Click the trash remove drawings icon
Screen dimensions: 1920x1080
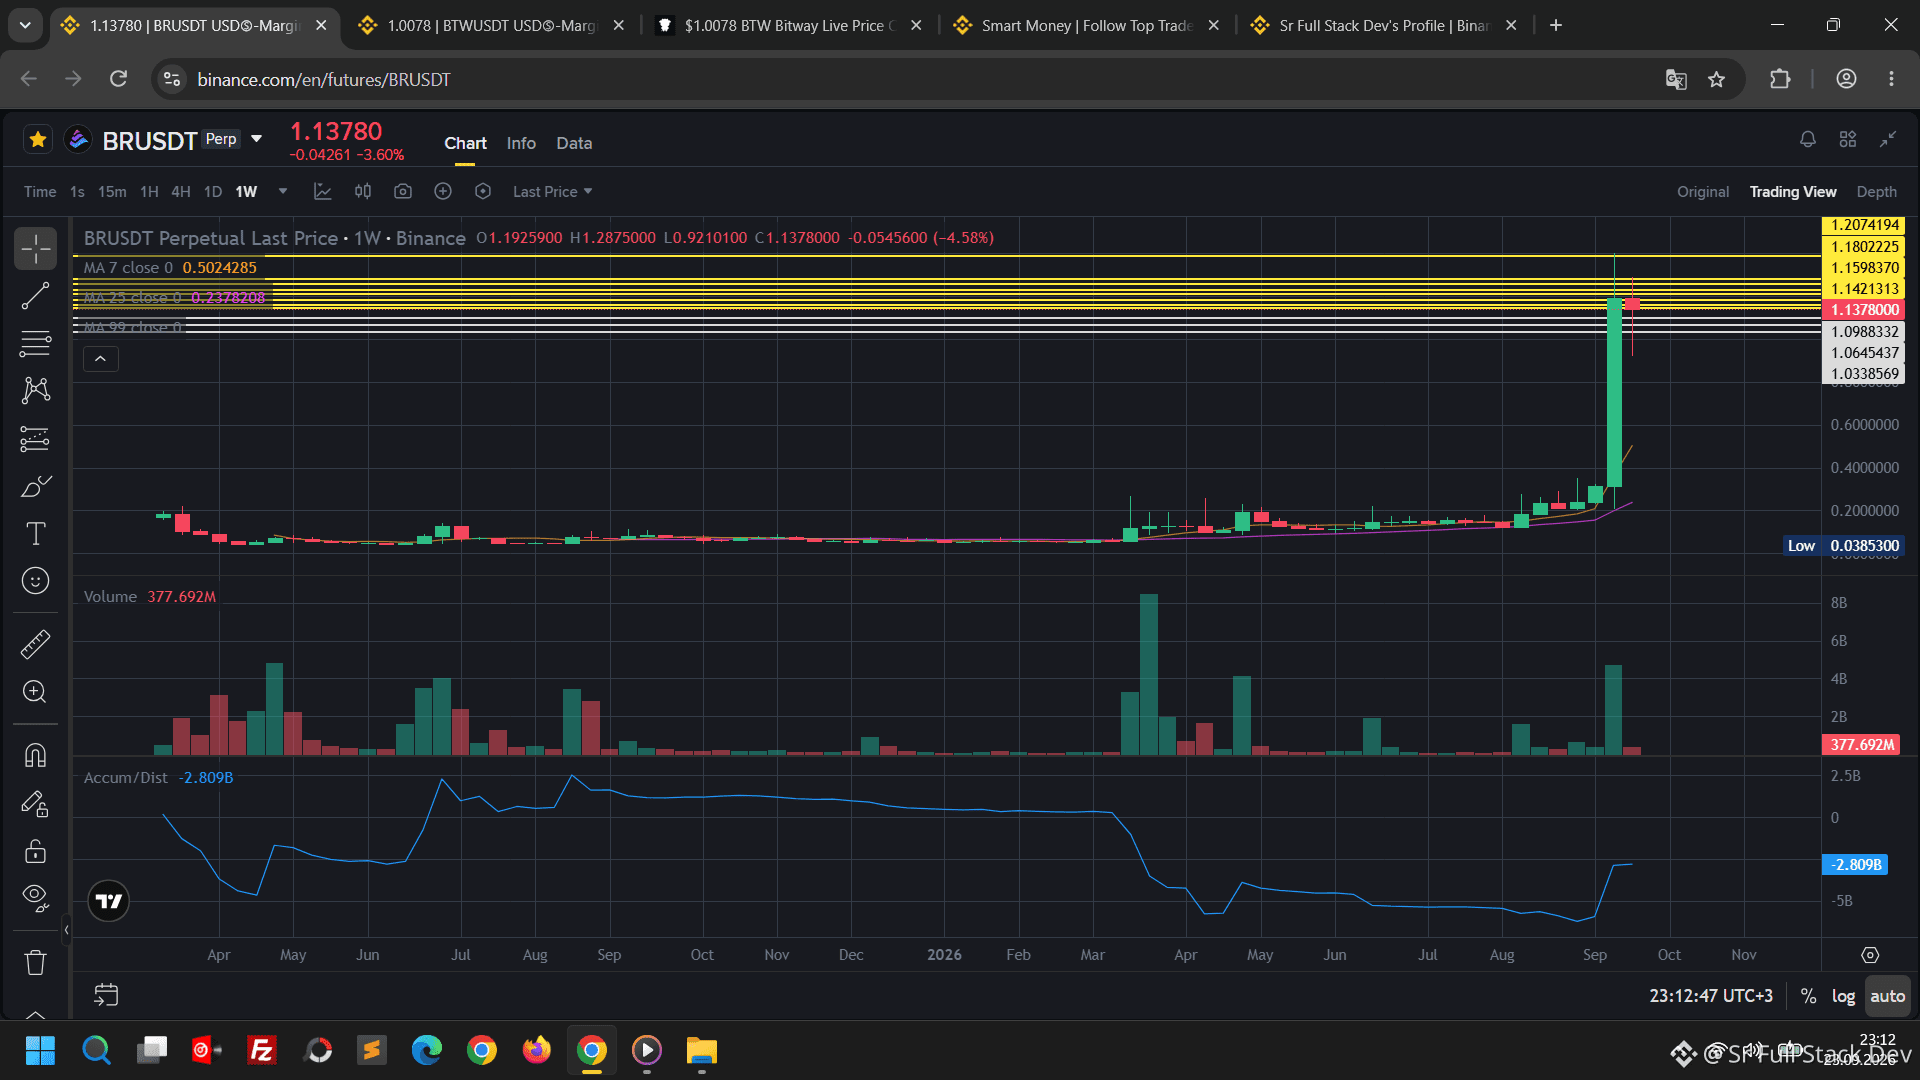pyautogui.click(x=35, y=963)
